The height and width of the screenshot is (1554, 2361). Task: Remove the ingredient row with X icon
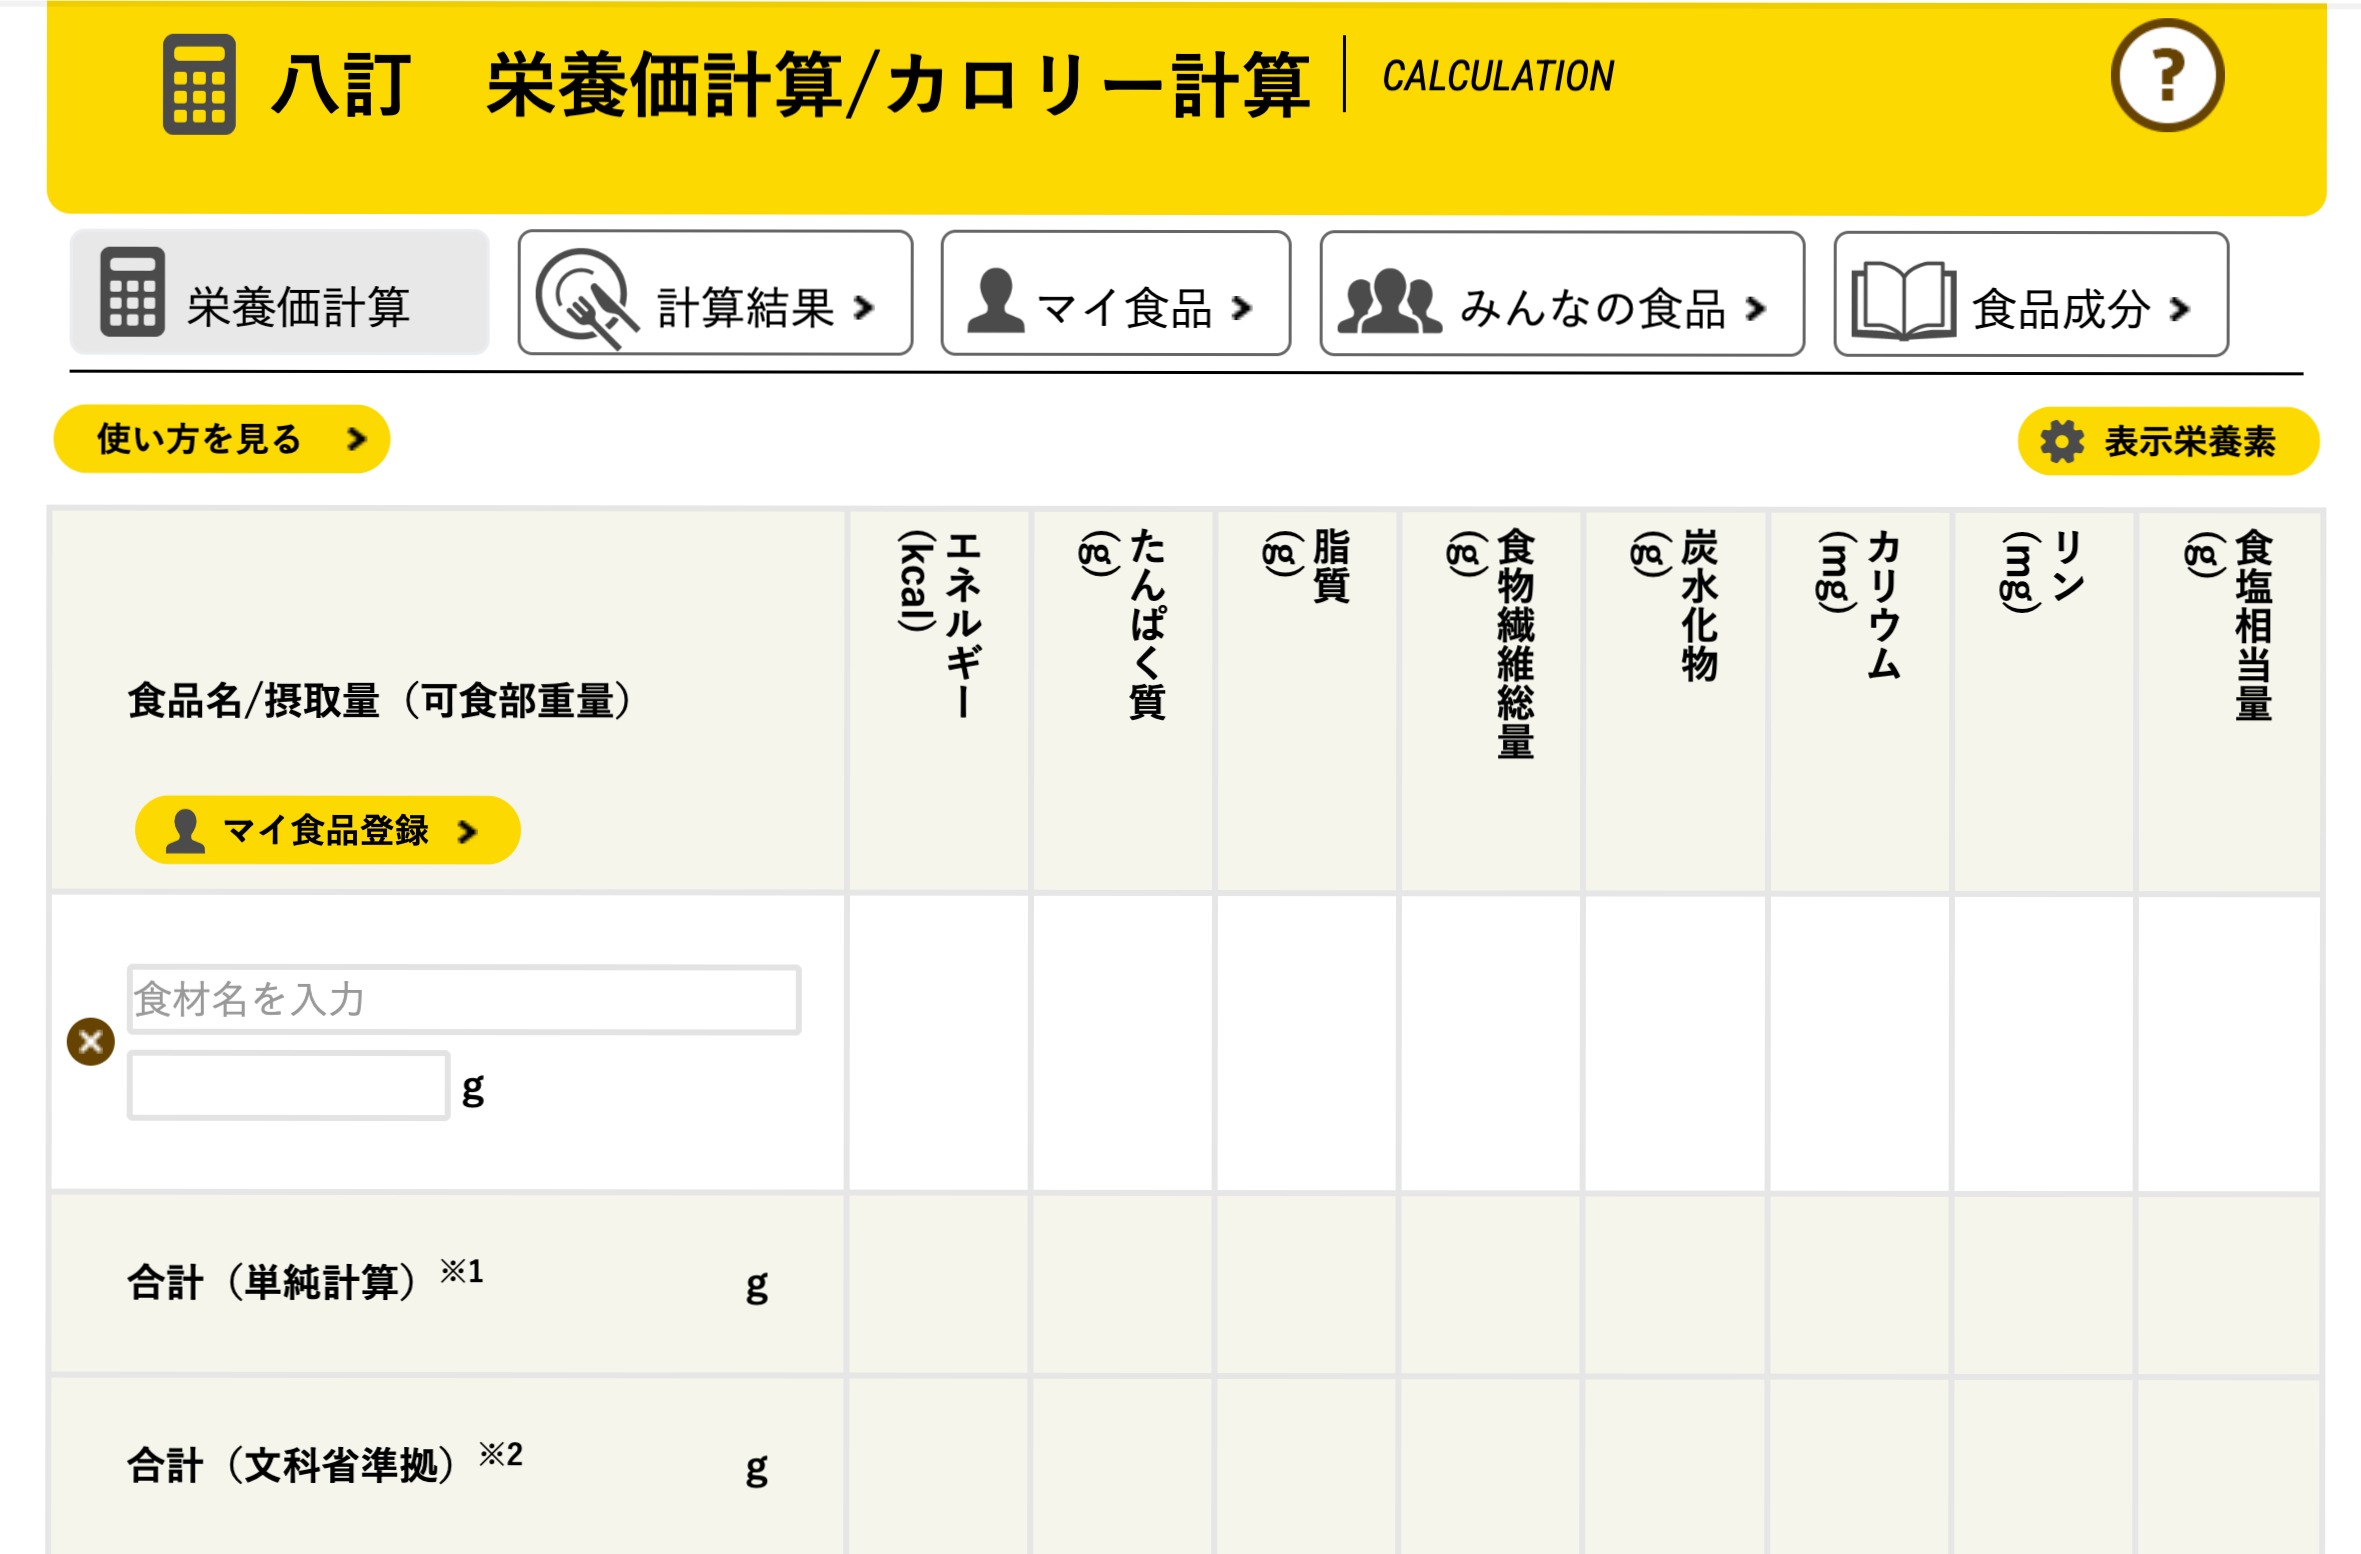90,1042
